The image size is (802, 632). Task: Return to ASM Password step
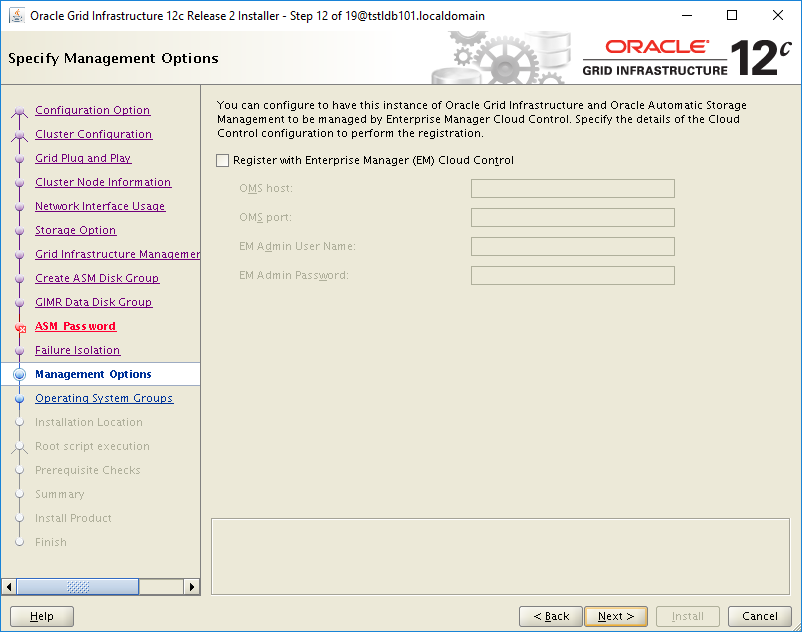[x=76, y=326]
